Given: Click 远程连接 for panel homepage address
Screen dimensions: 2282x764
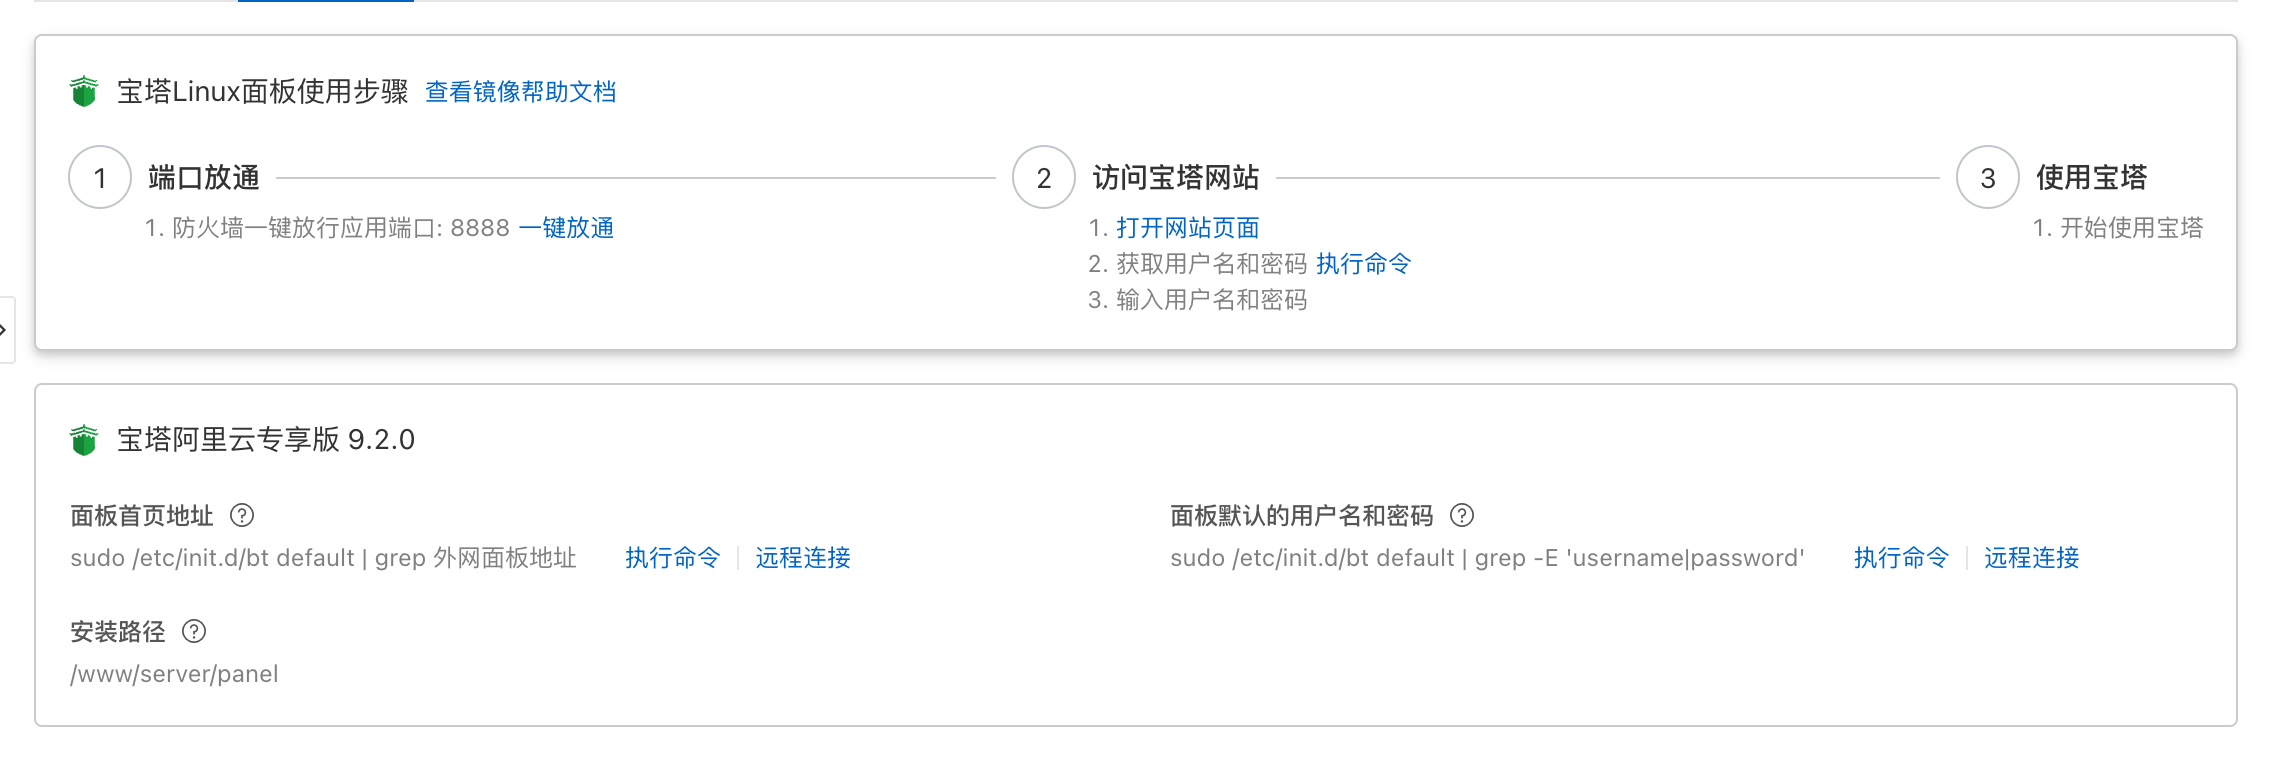Looking at the screenshot, I should coord(802,558).
